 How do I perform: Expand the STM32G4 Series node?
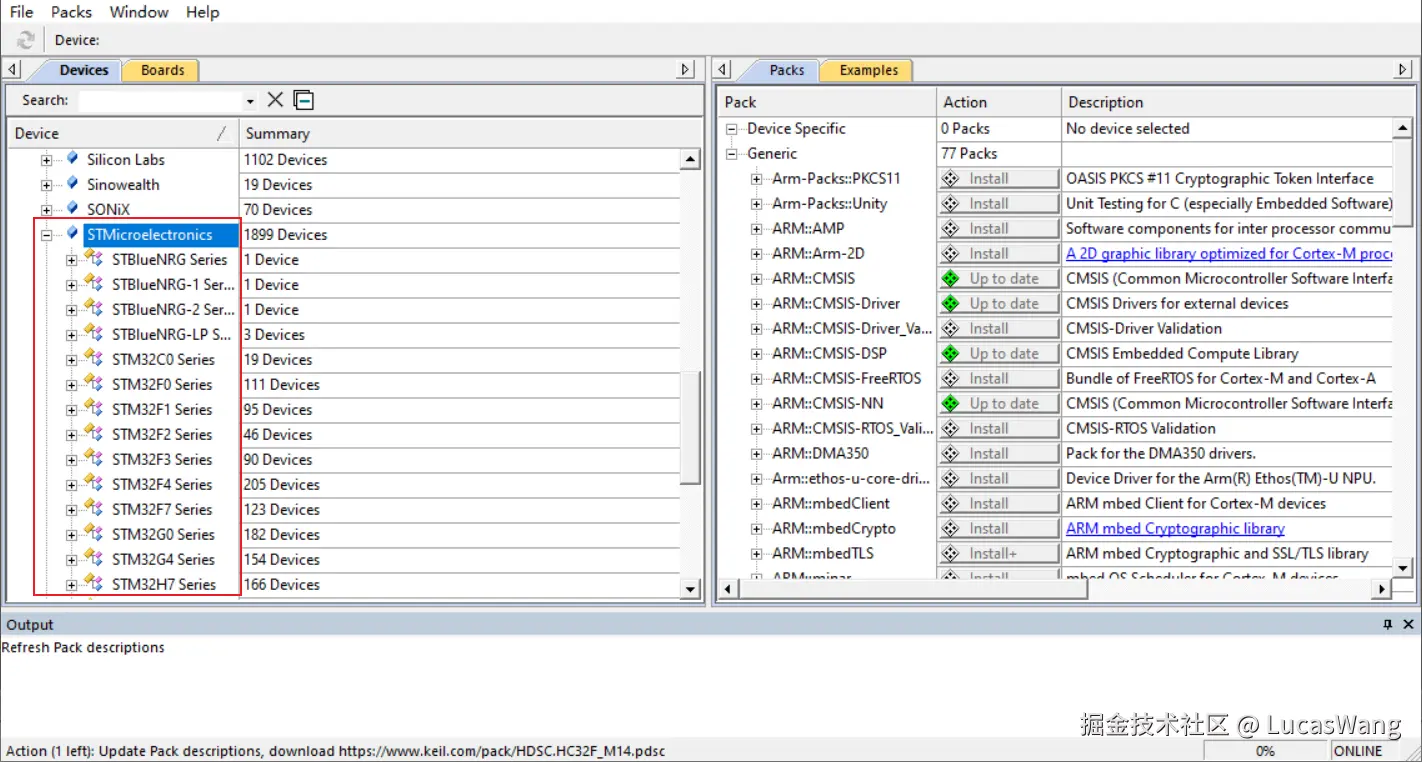(x=71, y=560)
